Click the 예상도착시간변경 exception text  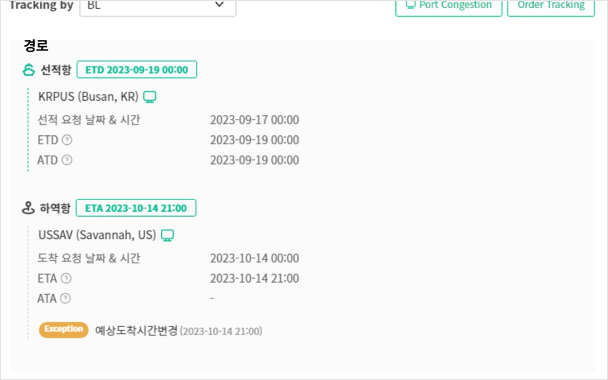pyautogui.click(x=136, y=331)
